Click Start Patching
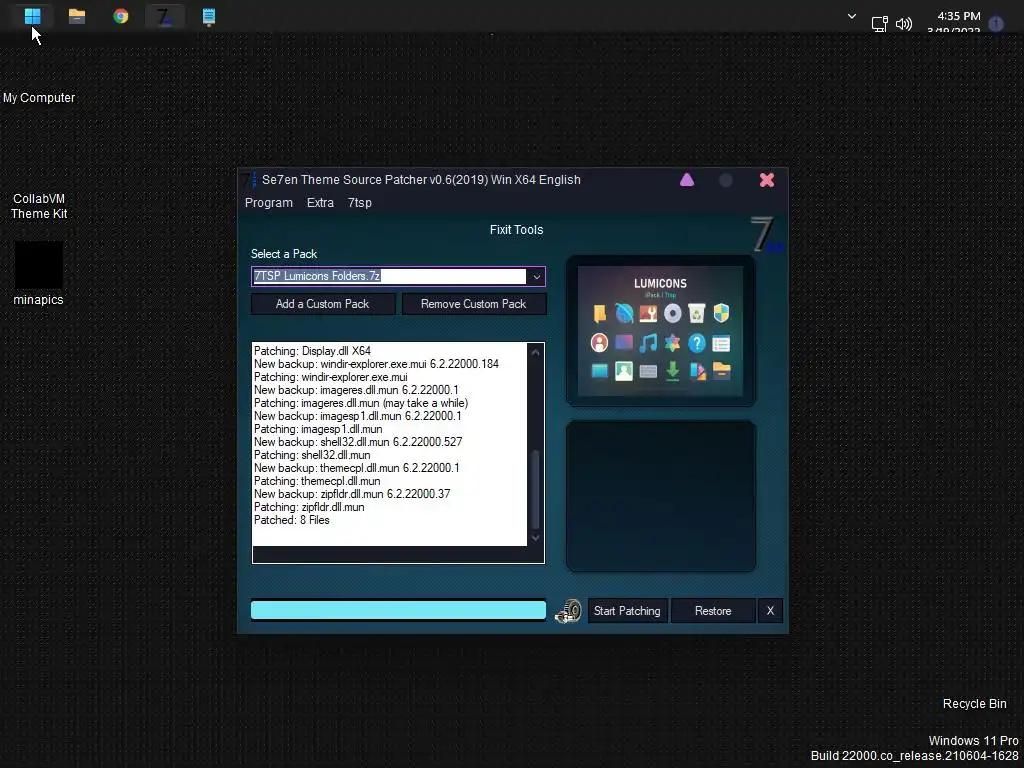The width and height of the screenshot is (1024, 768). click(x=627, y=611)
